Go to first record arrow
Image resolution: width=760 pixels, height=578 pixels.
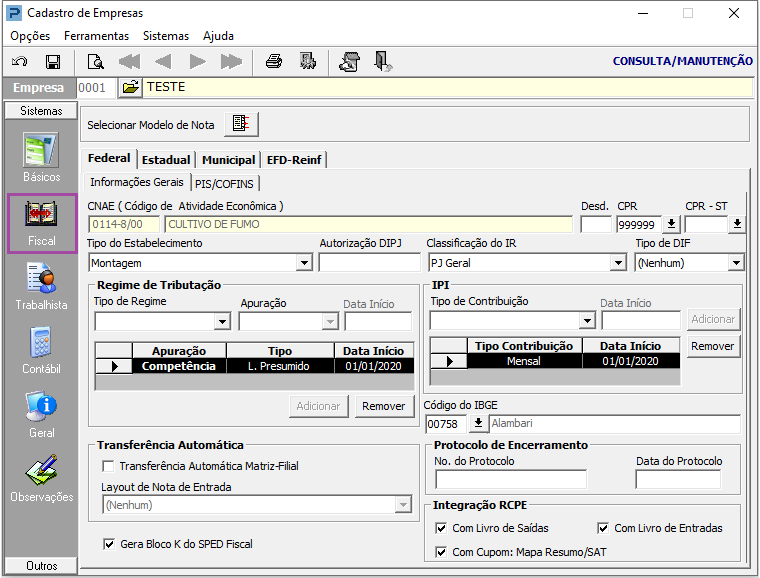tap(129, 62)
